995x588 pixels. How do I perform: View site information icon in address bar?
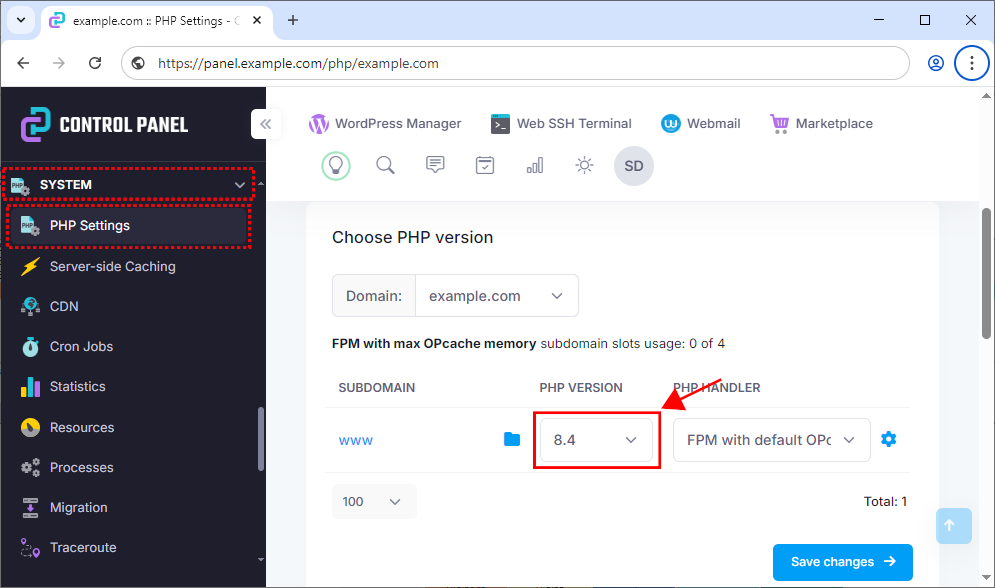click(x=138, y=63)
